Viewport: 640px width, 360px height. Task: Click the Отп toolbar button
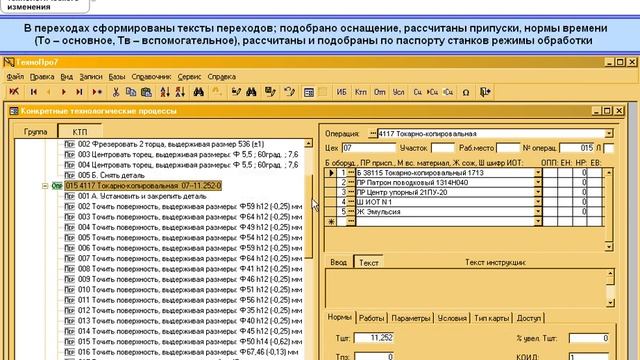(x=380, y=92)
